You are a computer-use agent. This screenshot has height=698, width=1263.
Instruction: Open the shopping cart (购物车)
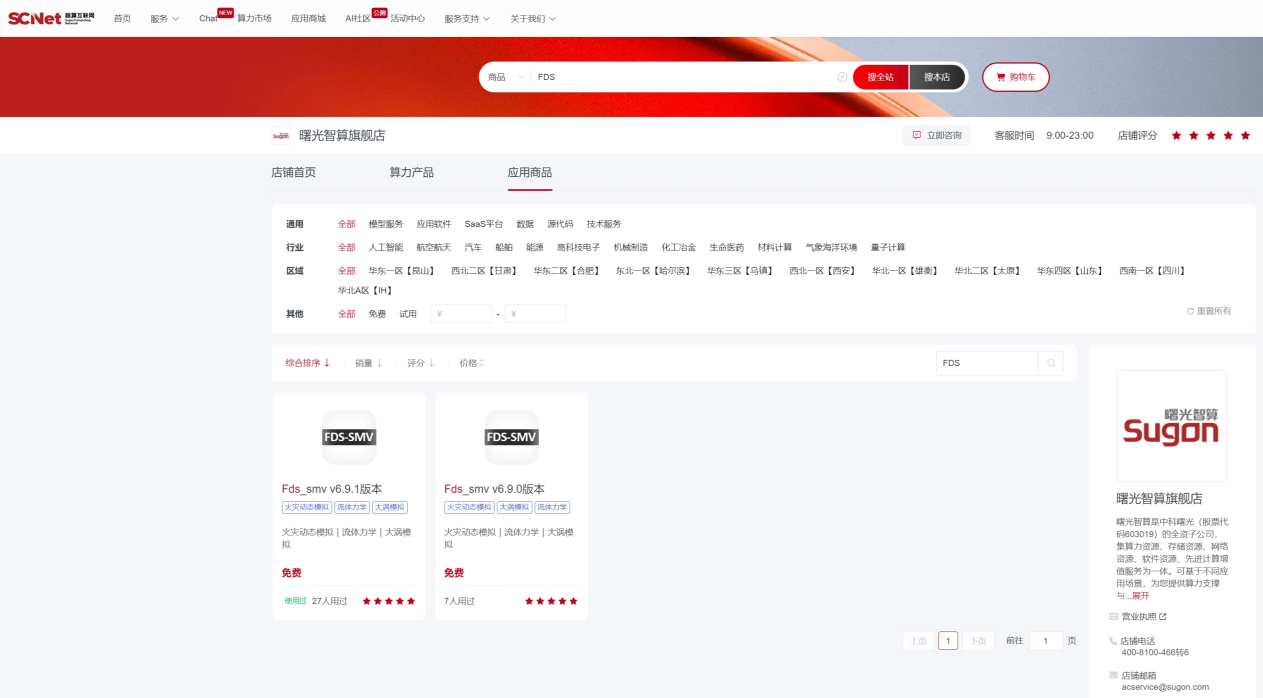1016,77
